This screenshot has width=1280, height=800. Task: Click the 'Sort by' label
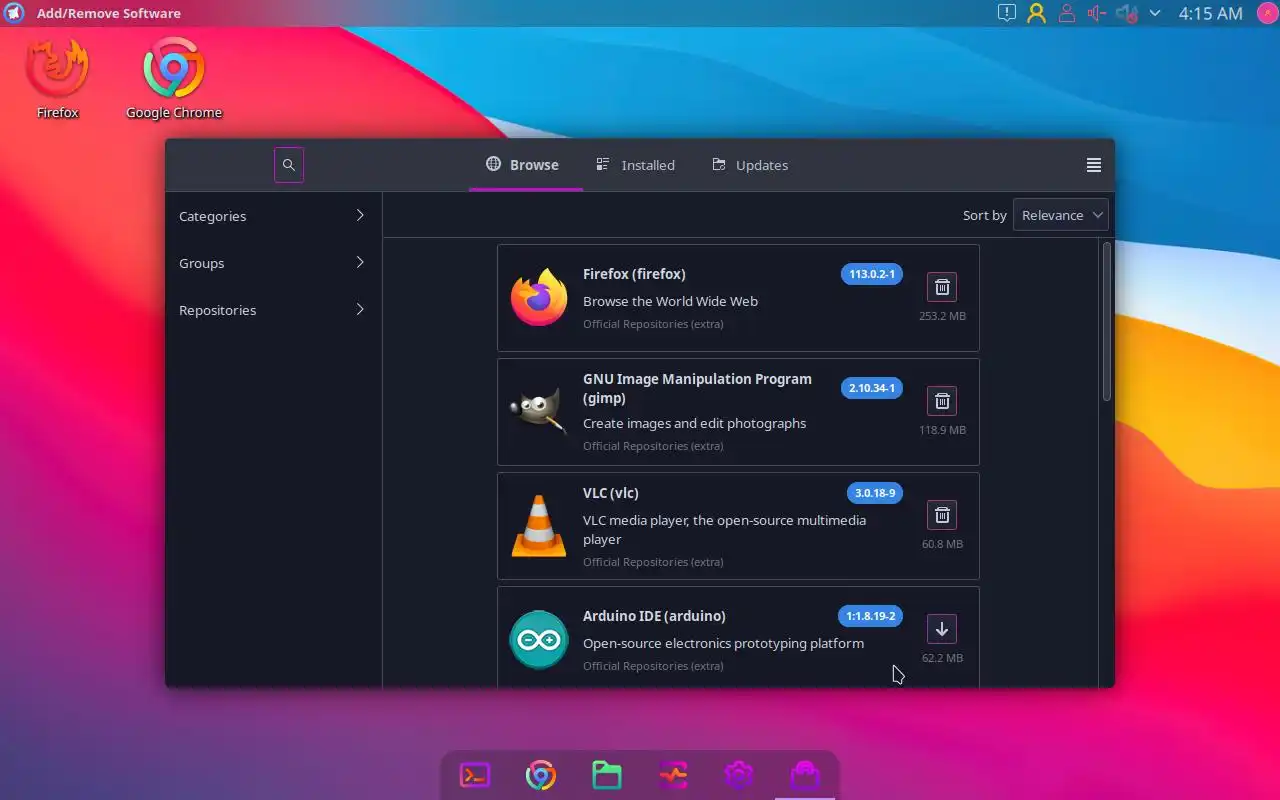984,215
